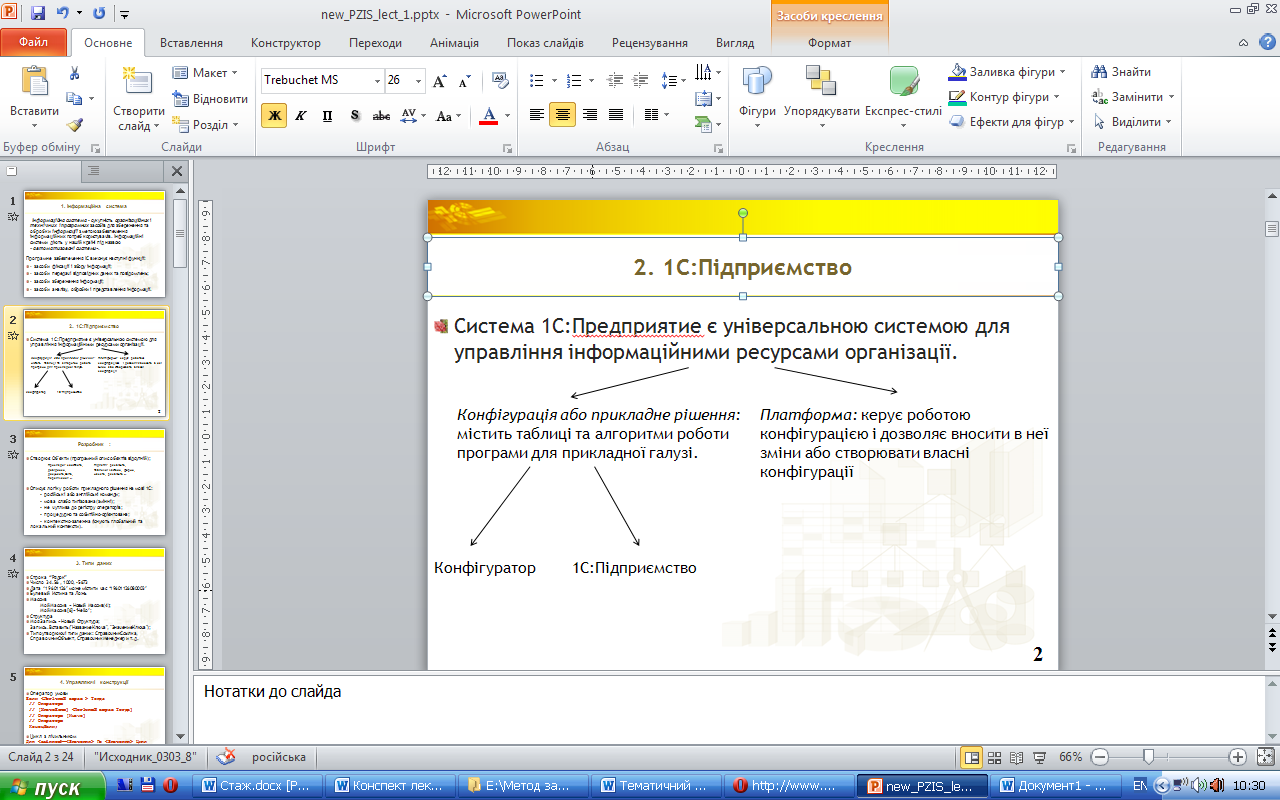Toggle Underline П formatting
Screen dimensions: 1280x800
coord(328,115)
